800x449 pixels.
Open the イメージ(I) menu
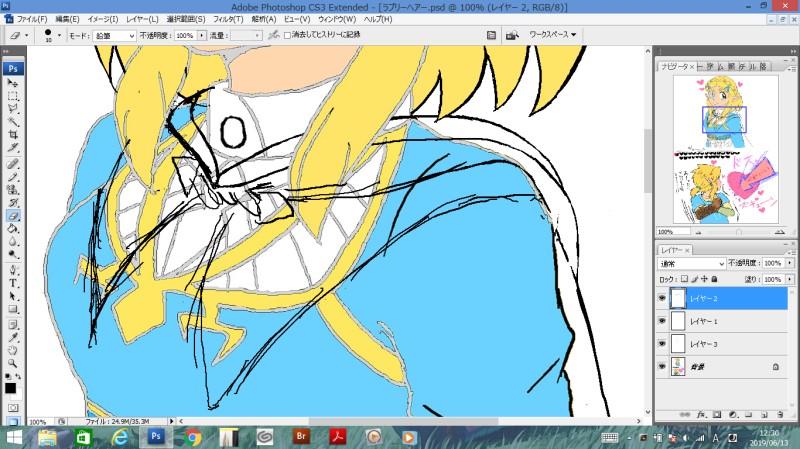(x=103, y=19)
